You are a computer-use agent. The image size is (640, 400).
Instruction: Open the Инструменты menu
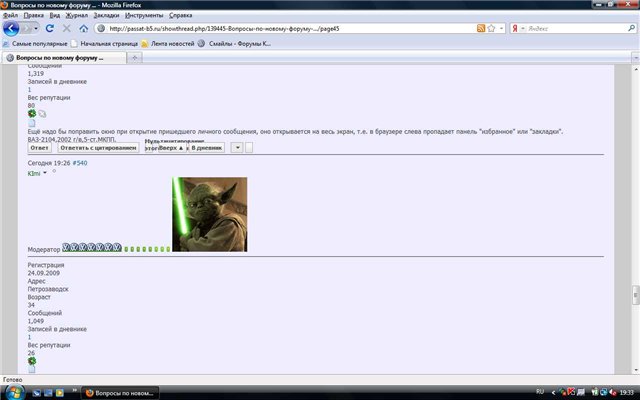(144, 16)
